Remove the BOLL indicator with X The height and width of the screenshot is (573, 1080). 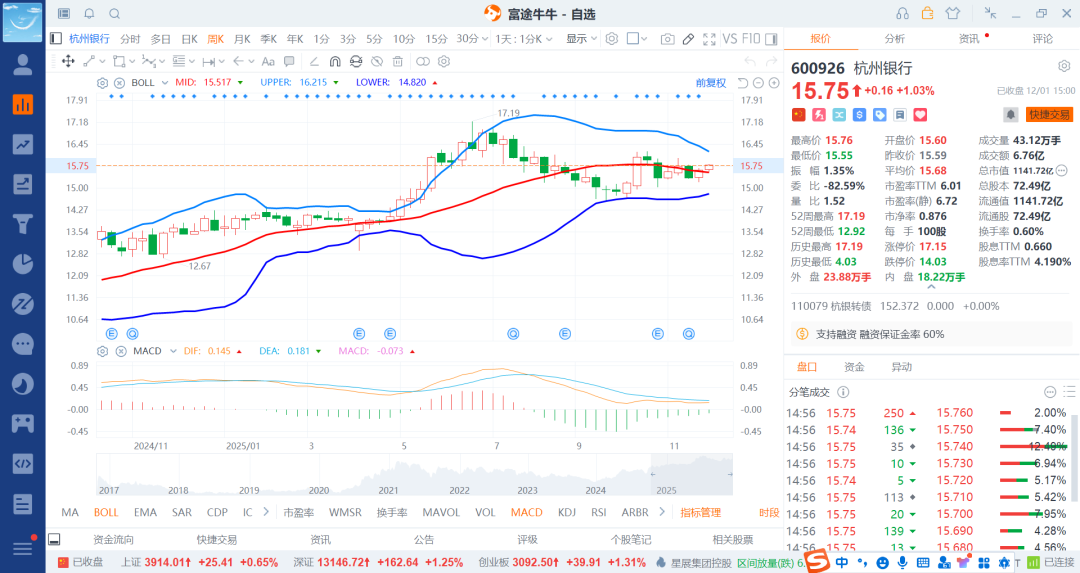pyautogui.click(x=119, y=83)
